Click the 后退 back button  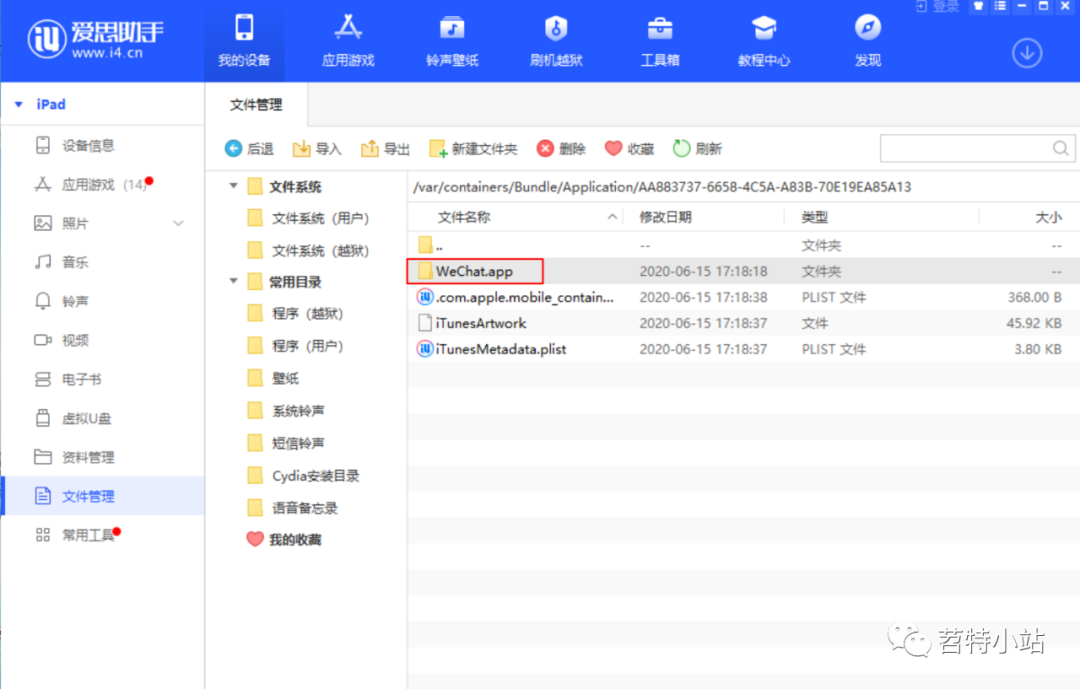(x=249, y=149)
